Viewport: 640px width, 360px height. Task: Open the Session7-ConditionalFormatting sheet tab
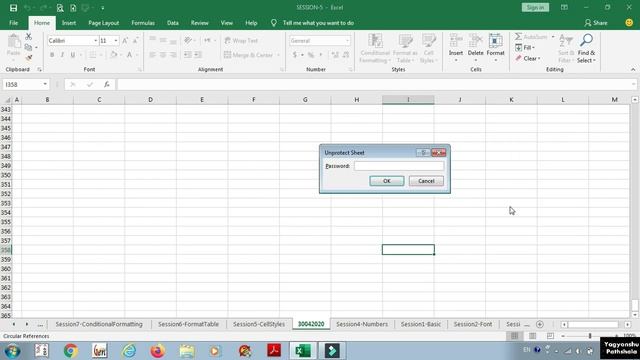[99, 324]
